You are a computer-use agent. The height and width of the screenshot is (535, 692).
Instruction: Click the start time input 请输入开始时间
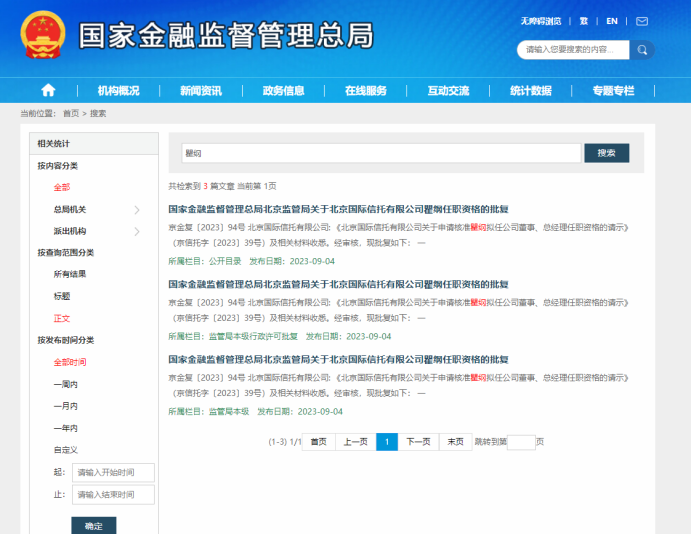113,472
